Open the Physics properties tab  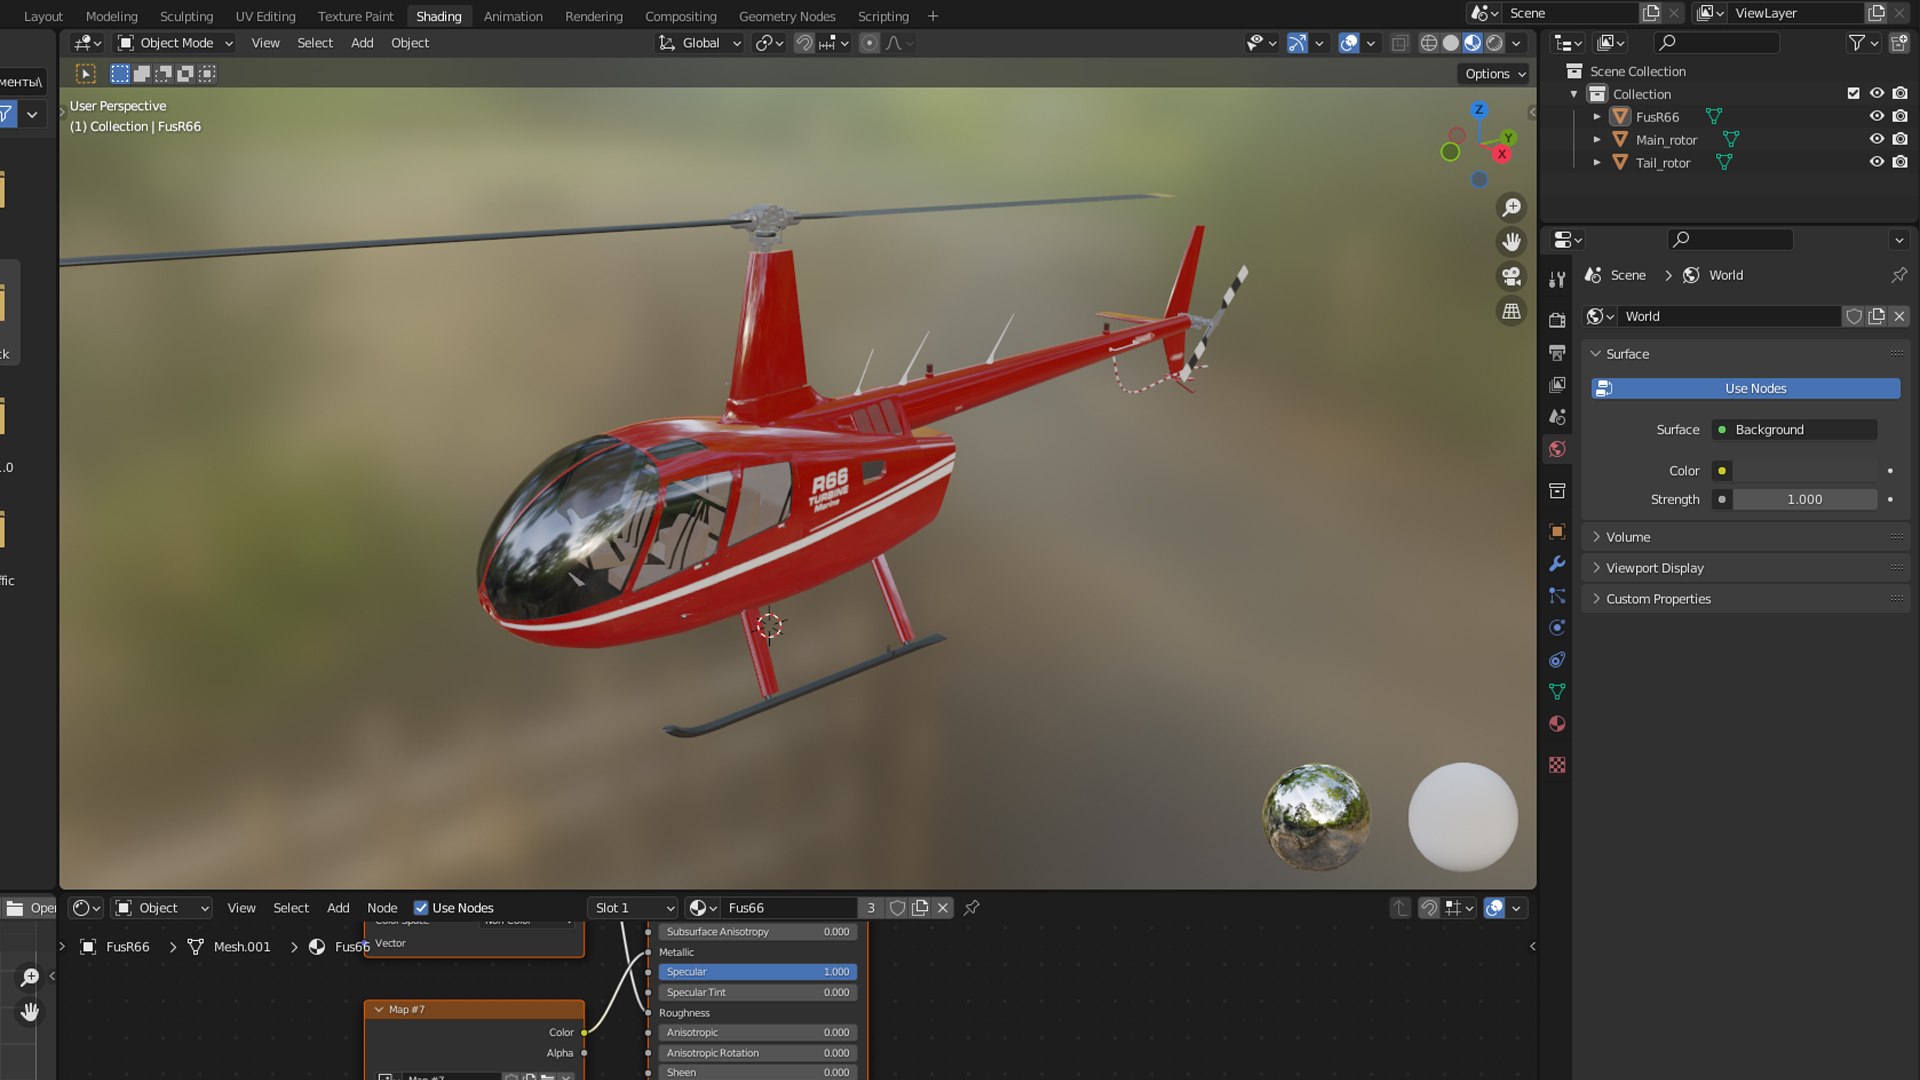point(1557,628)
